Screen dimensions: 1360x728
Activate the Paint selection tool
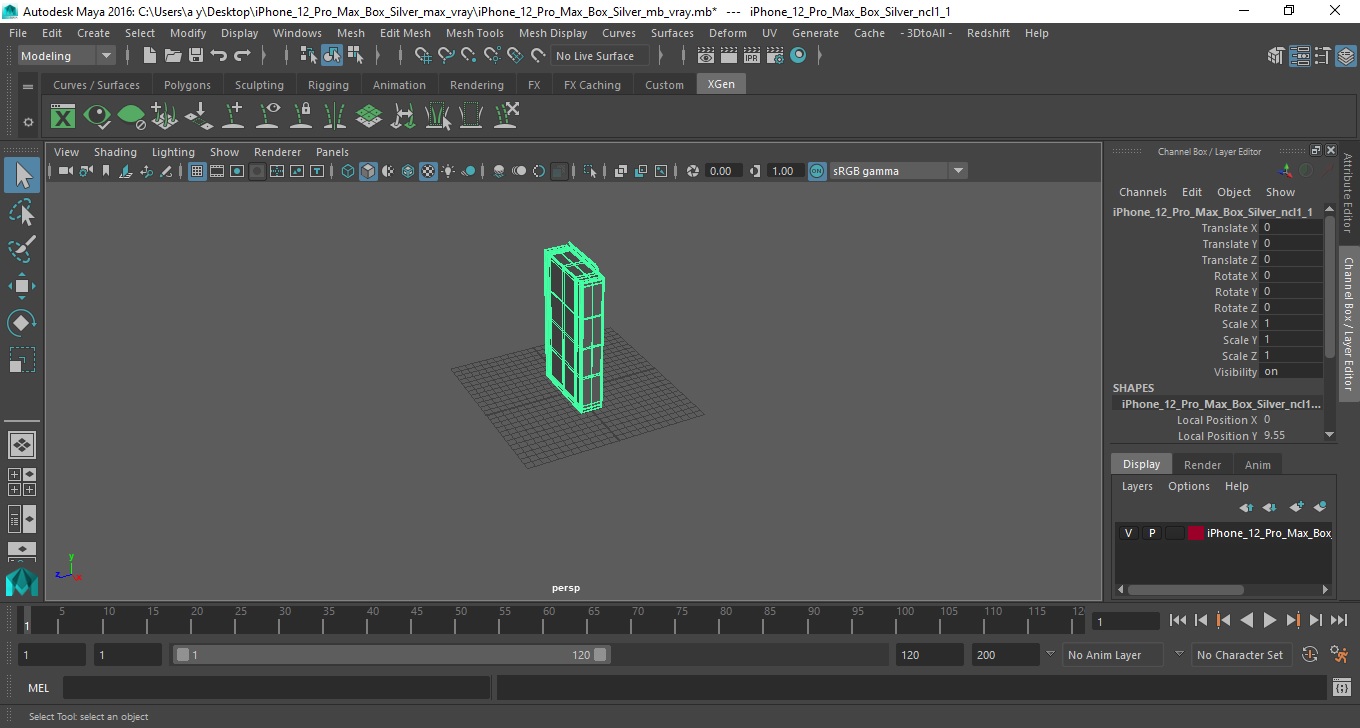(x=22, y=249)
